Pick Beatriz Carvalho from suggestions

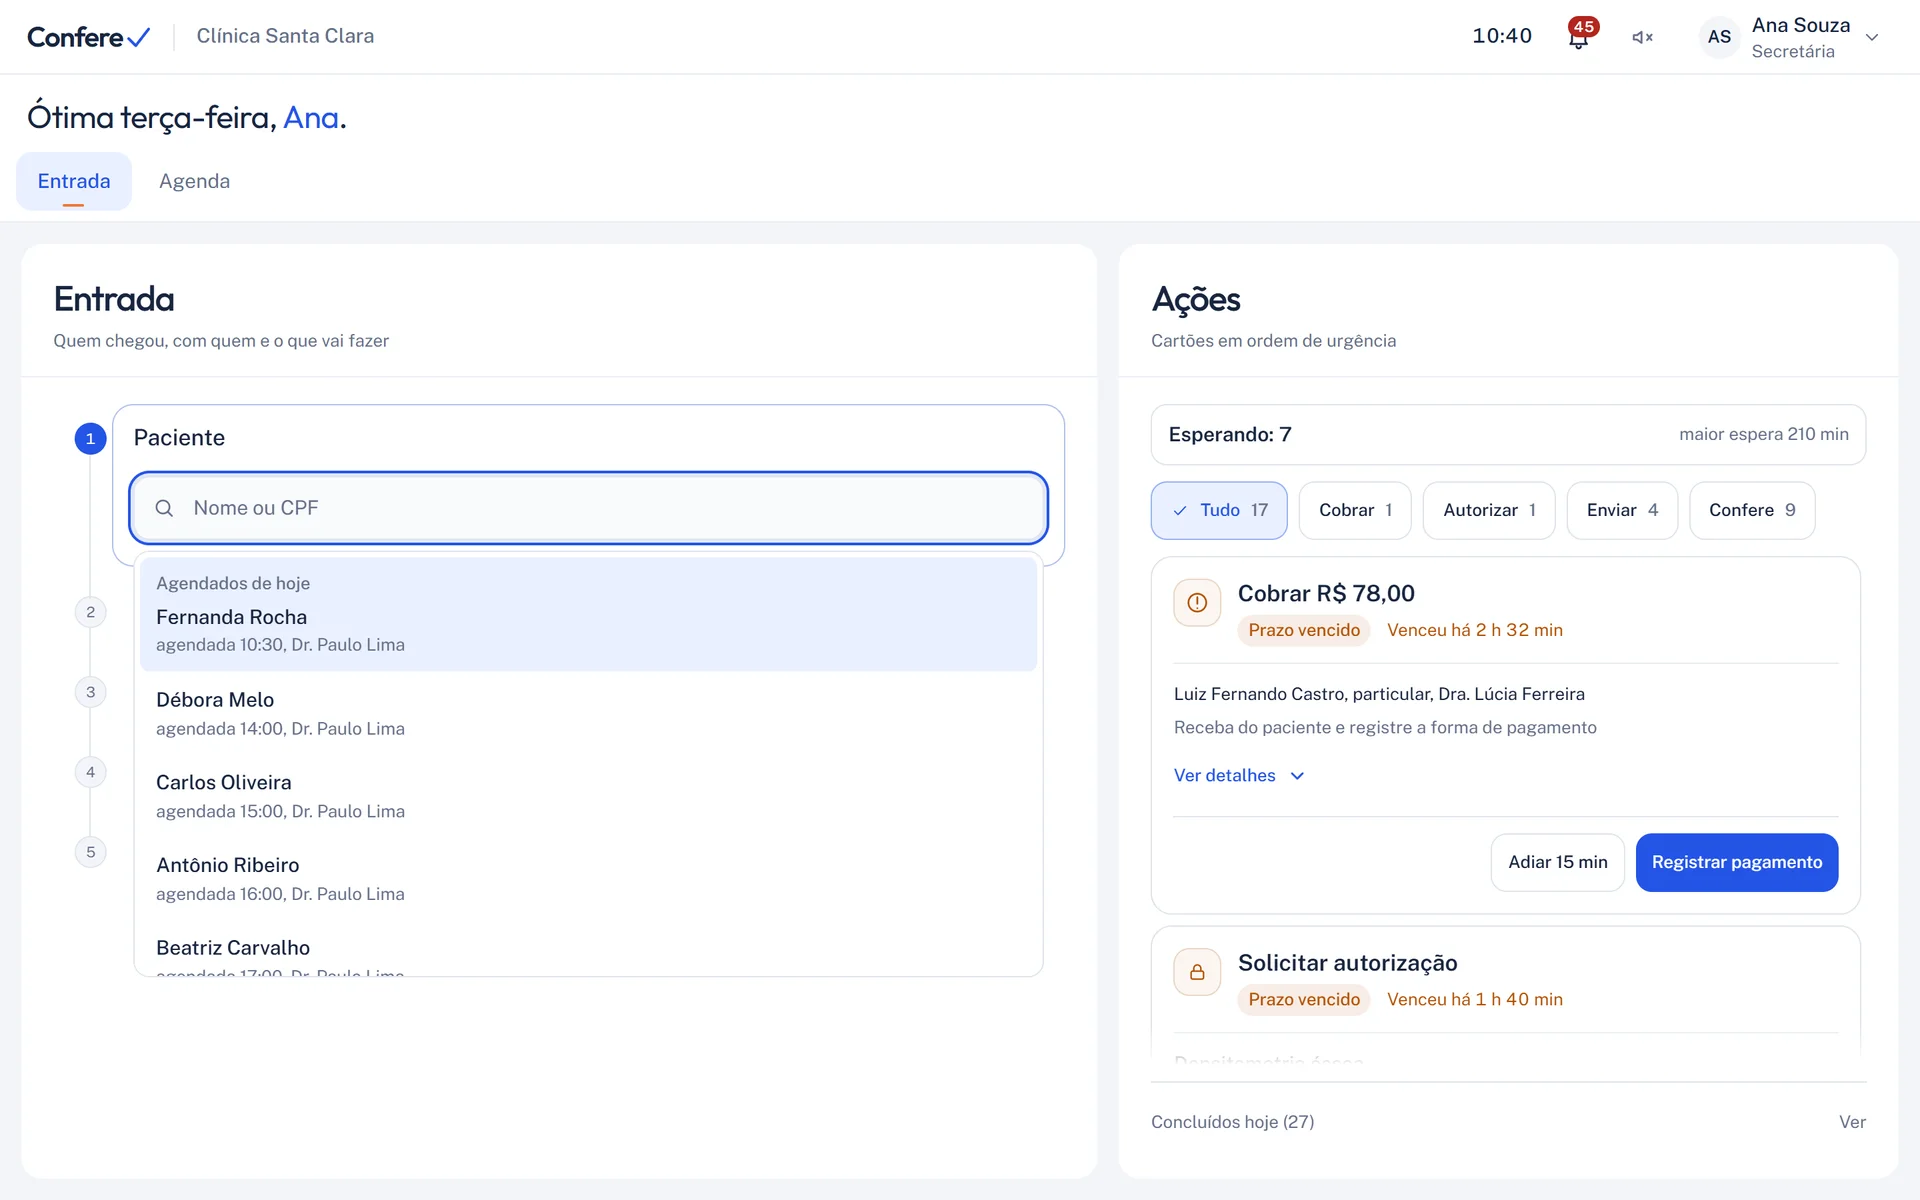[x=589, y=950]
